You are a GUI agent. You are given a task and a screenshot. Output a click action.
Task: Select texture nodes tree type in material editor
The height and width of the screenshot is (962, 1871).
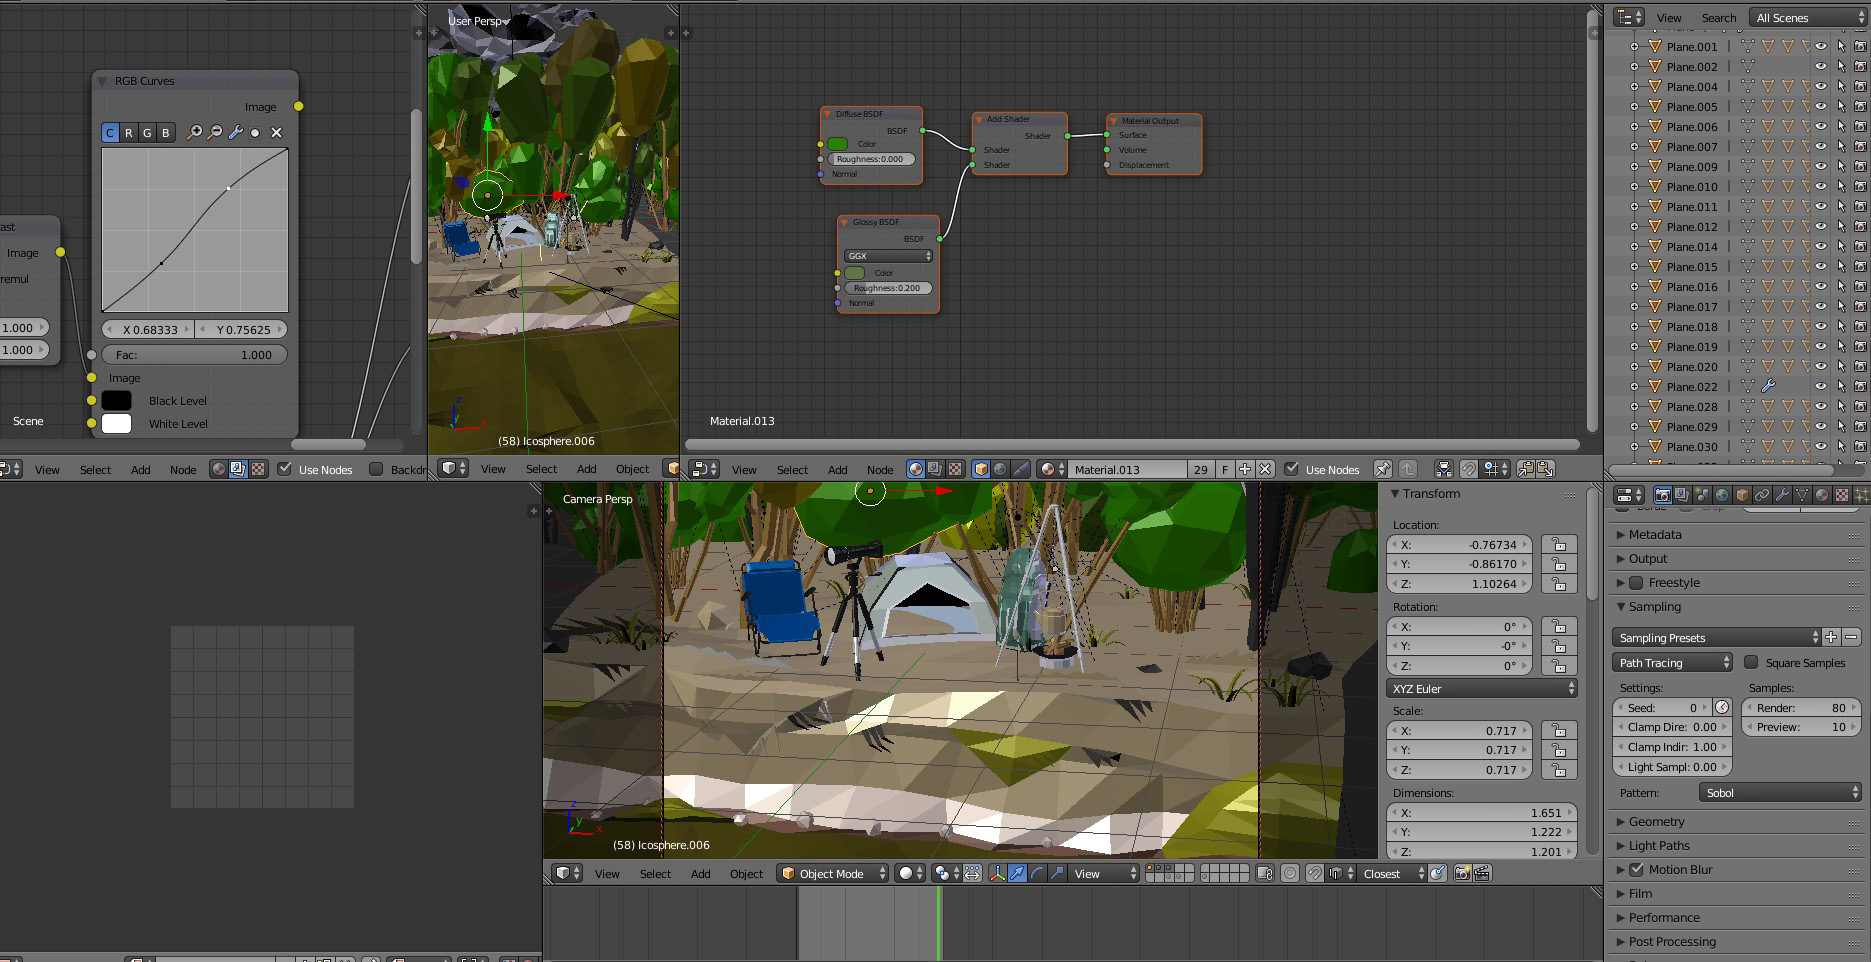[x=955, y=469]
